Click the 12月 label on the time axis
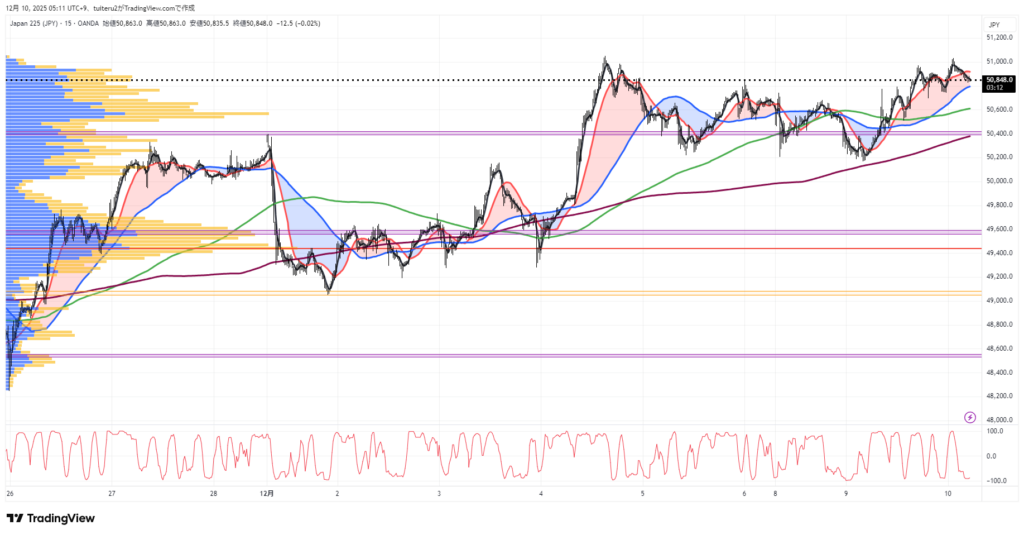The image size is (1024, 535). [265, 494]
